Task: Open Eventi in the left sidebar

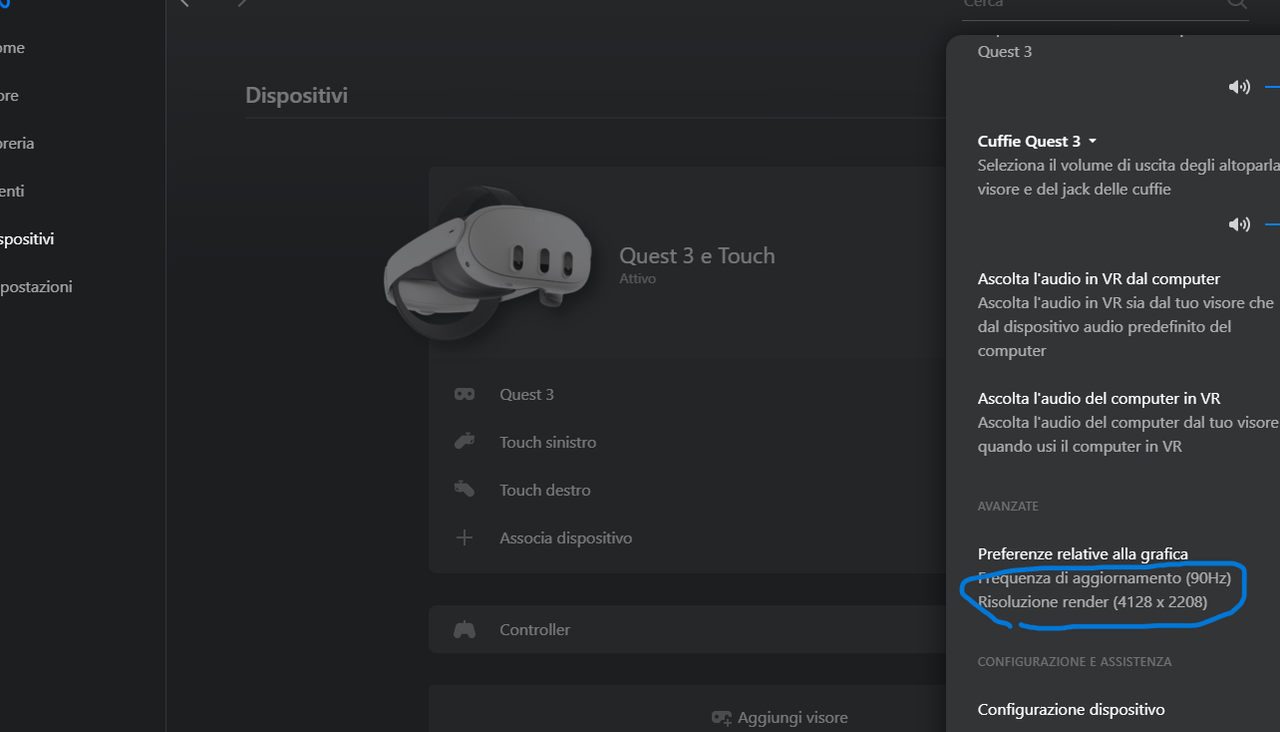Action: tap(12, 191)
